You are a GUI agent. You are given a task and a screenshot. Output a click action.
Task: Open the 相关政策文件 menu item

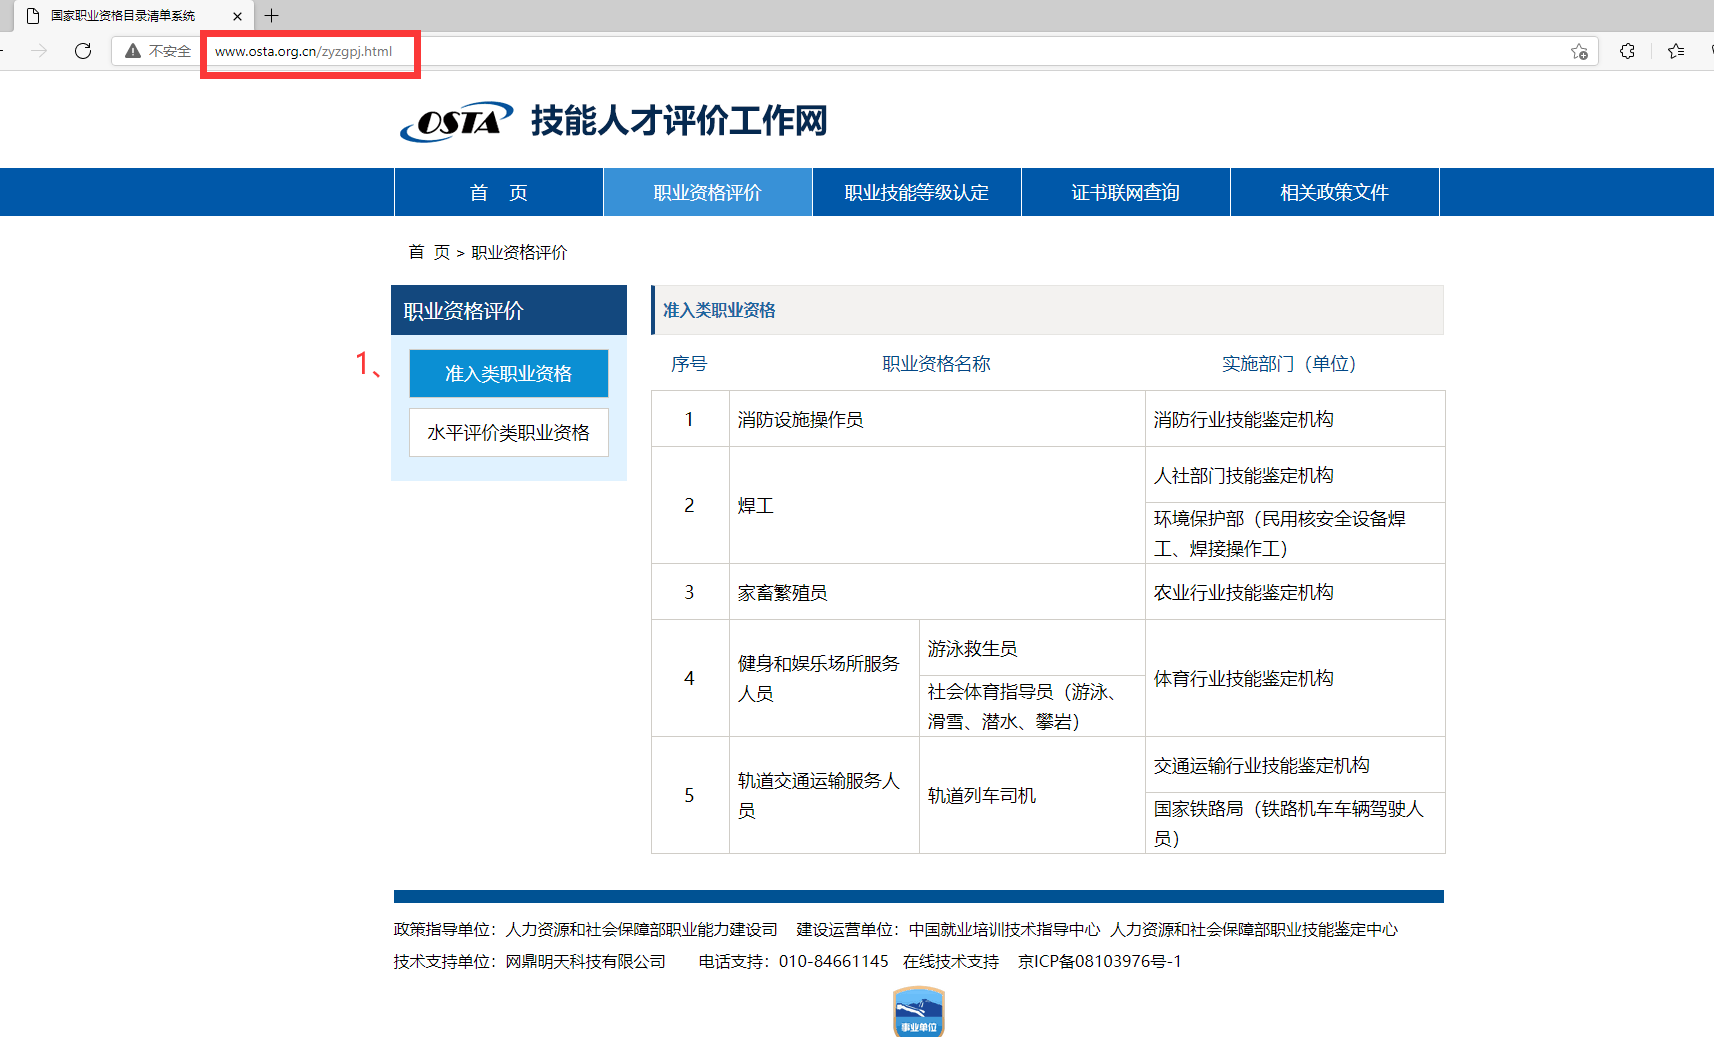[1333, 191]
